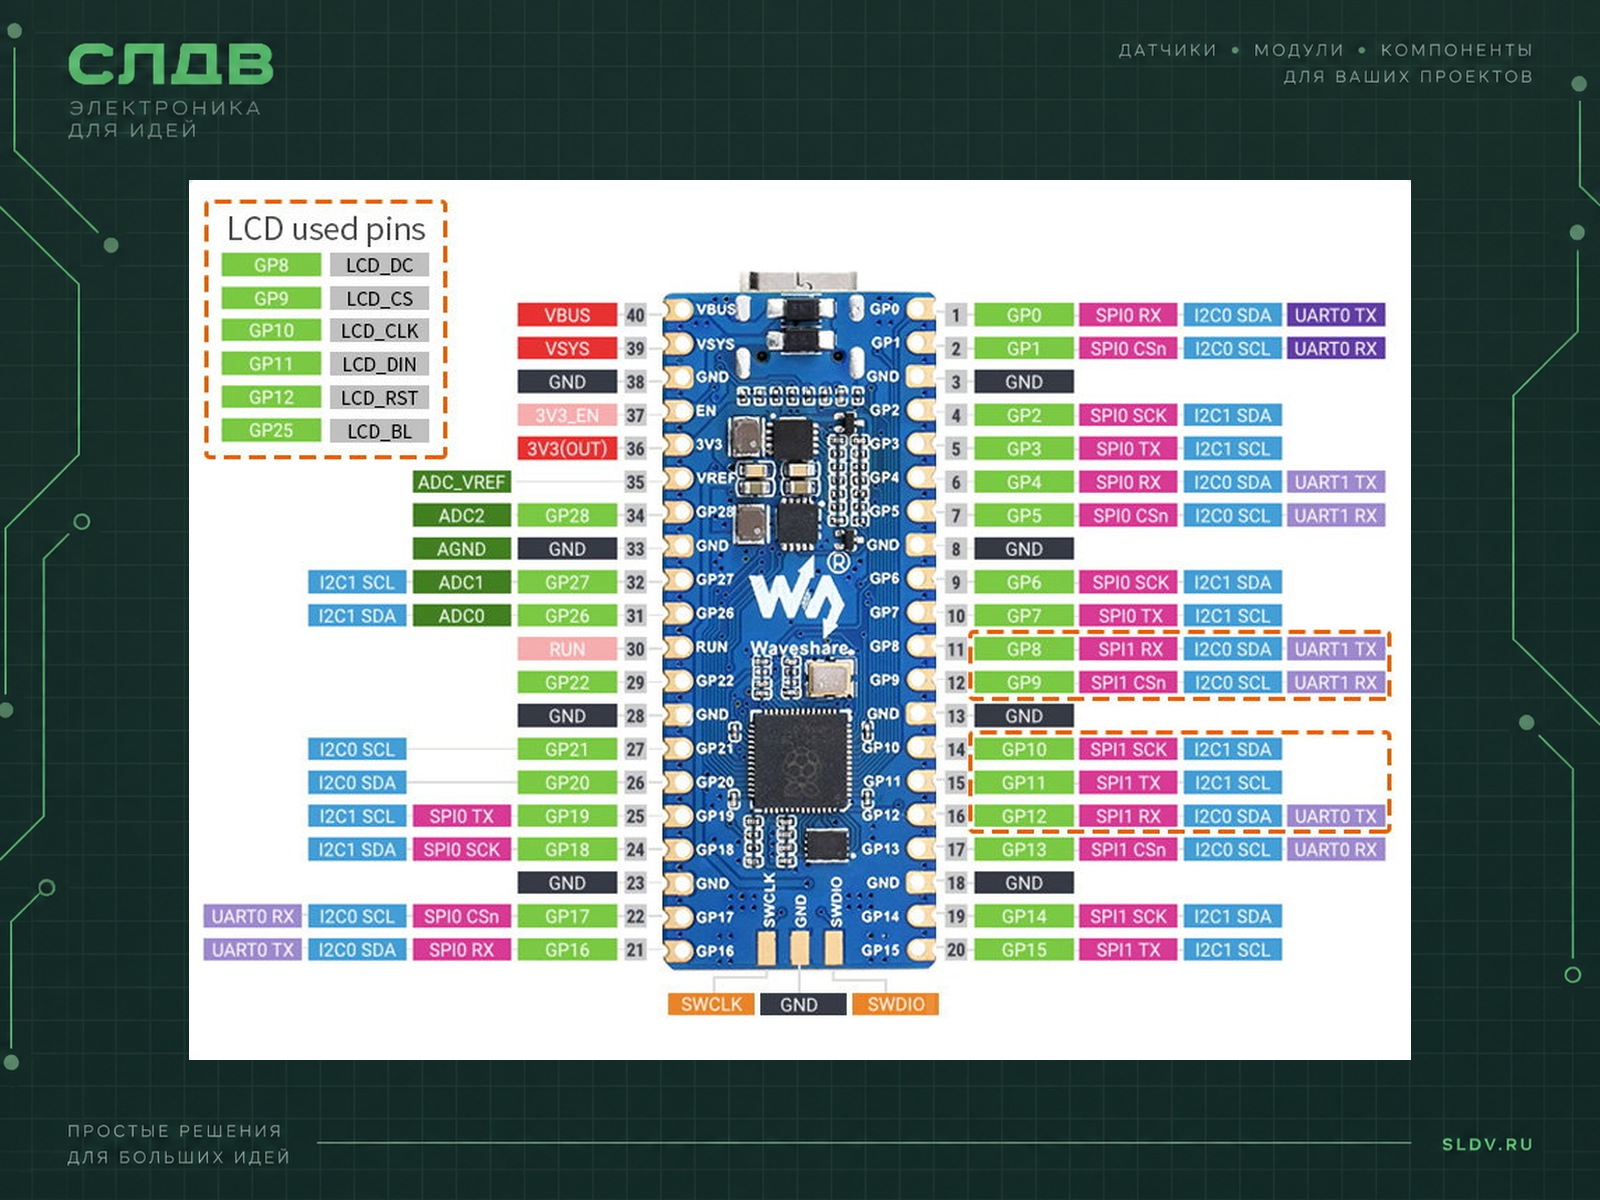The image size is (1600, 1200).
Task: Click the "LCD used pins" legend title
Action: point(326,229)
